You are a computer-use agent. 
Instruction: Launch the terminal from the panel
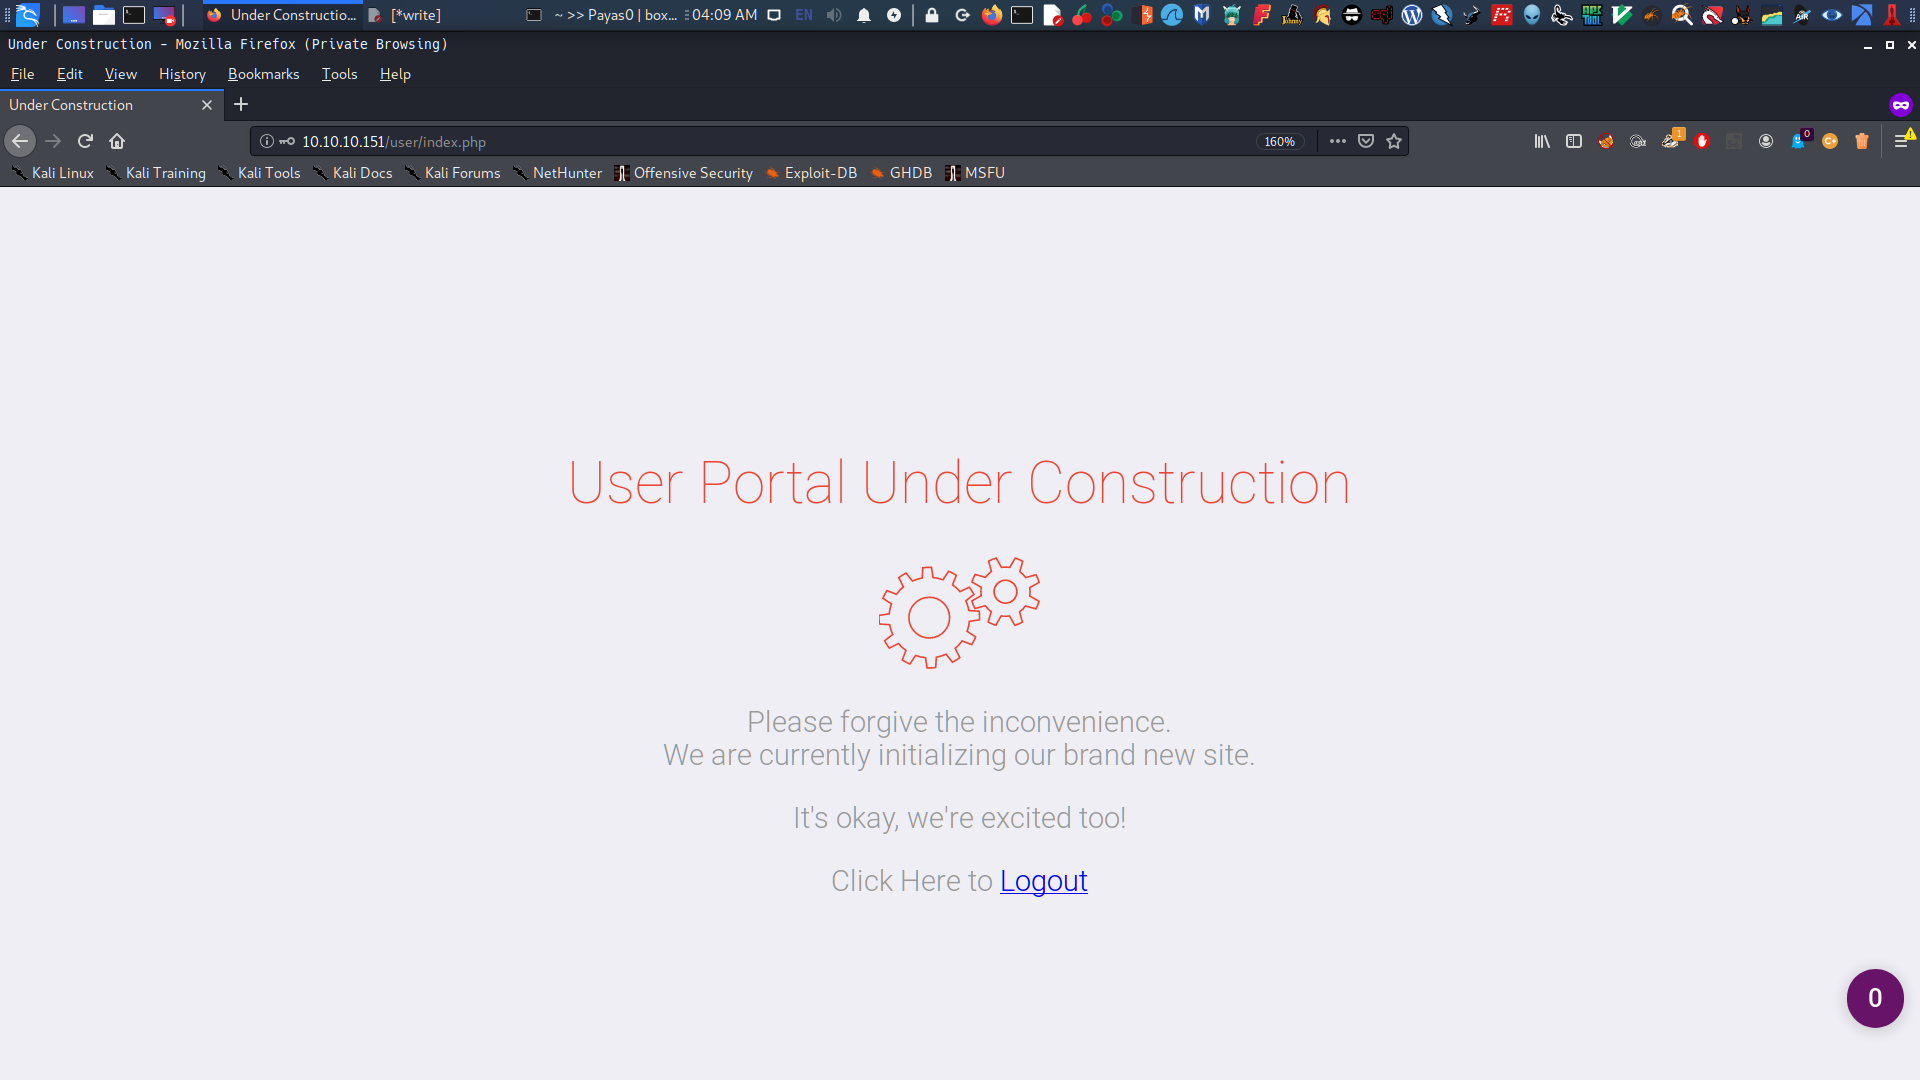coord(134,15)
